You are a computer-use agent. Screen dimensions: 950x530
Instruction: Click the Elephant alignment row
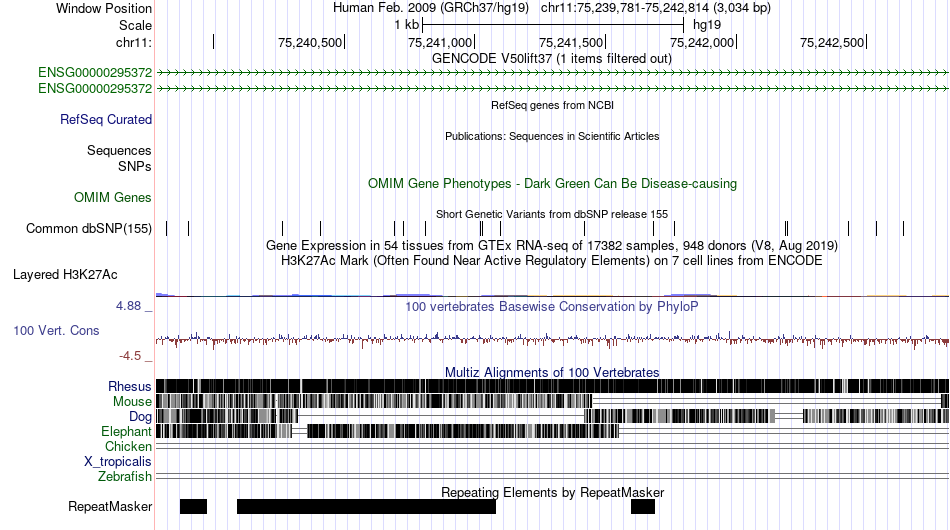(552, 431)
